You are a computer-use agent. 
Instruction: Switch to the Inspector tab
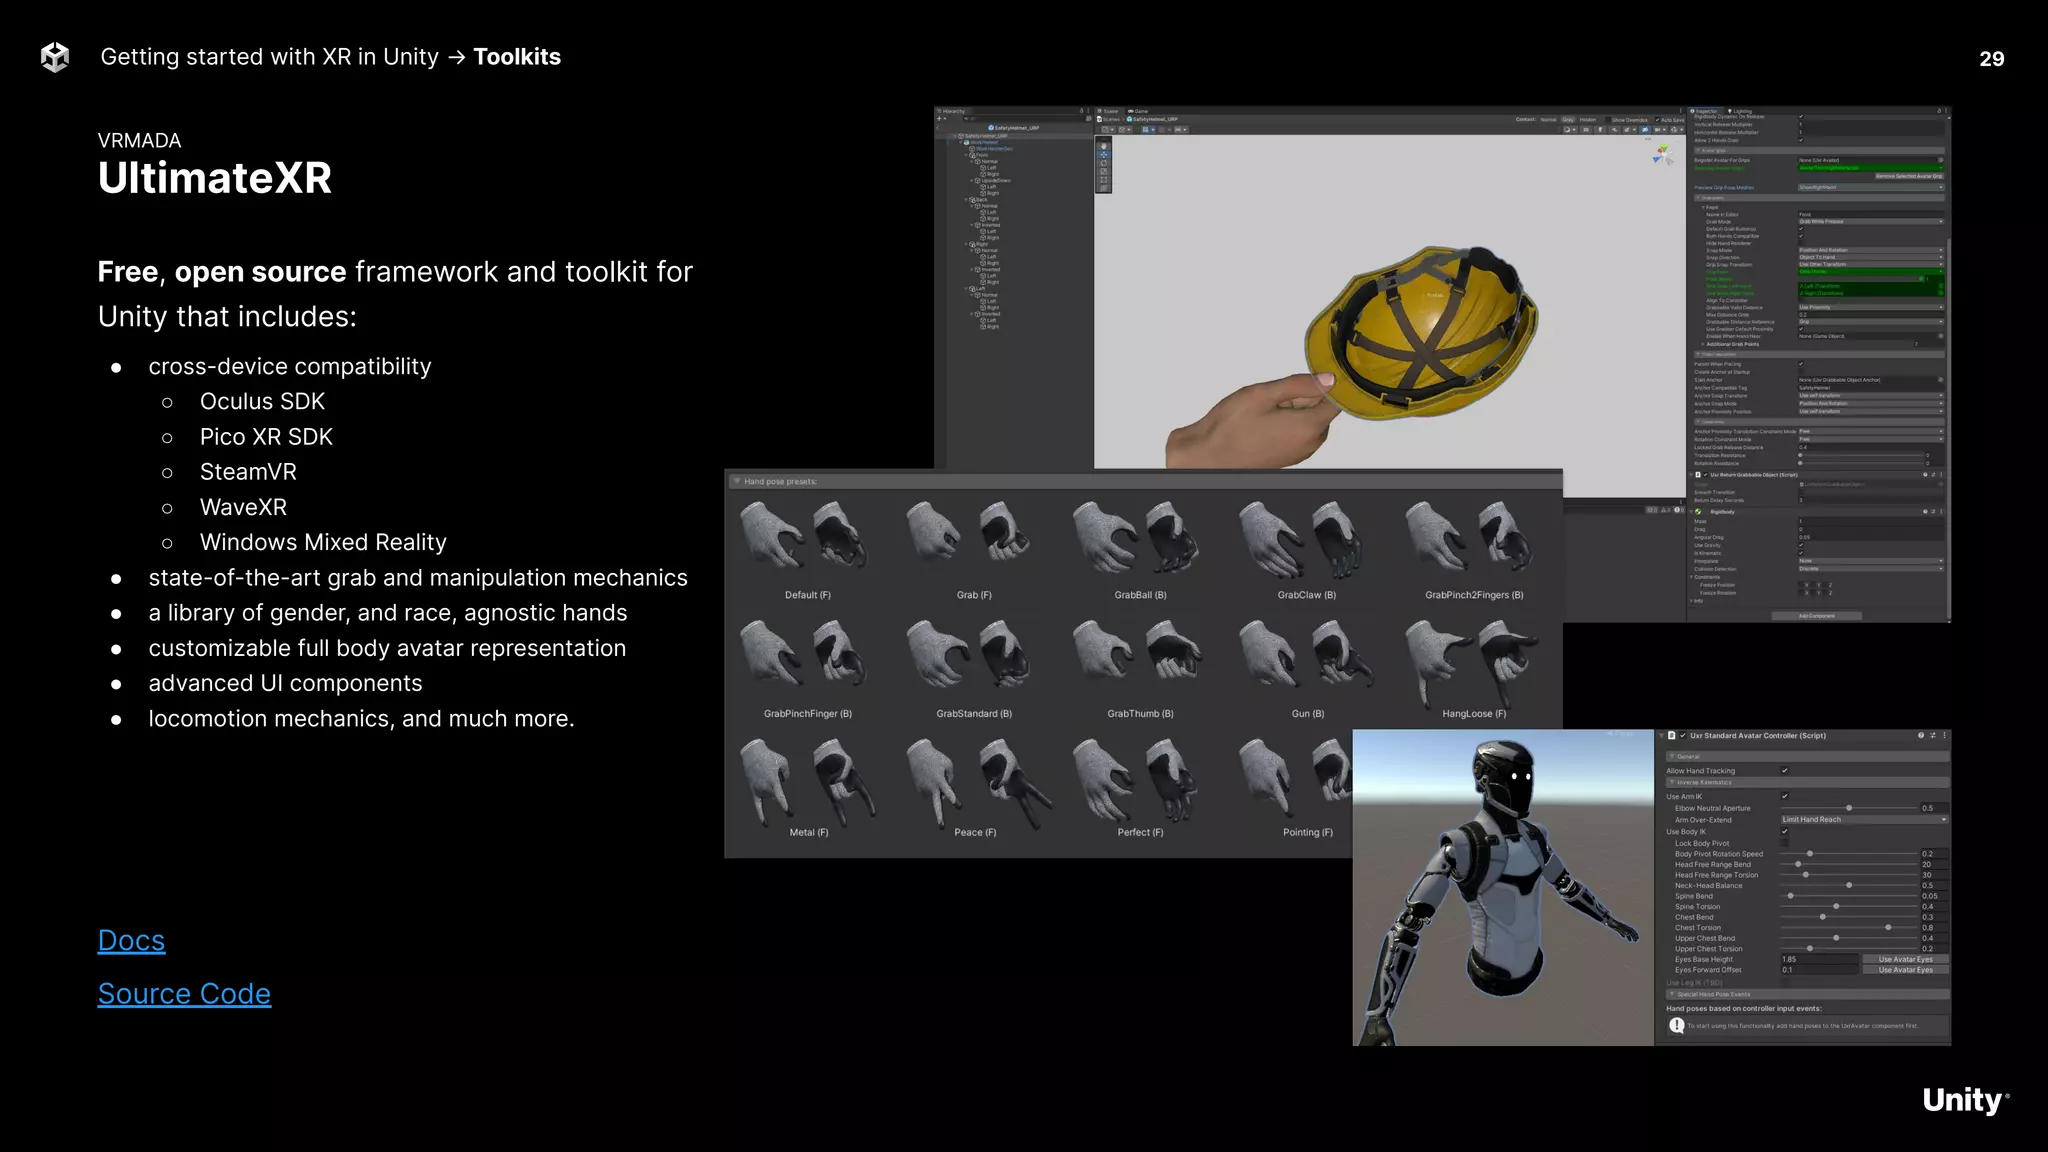pos(1704,111)
